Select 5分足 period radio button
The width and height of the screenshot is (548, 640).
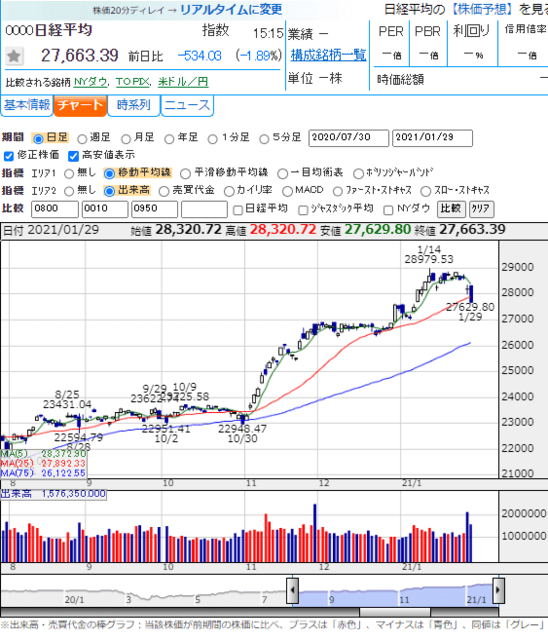pyautogui.click(x=264, y=139)
